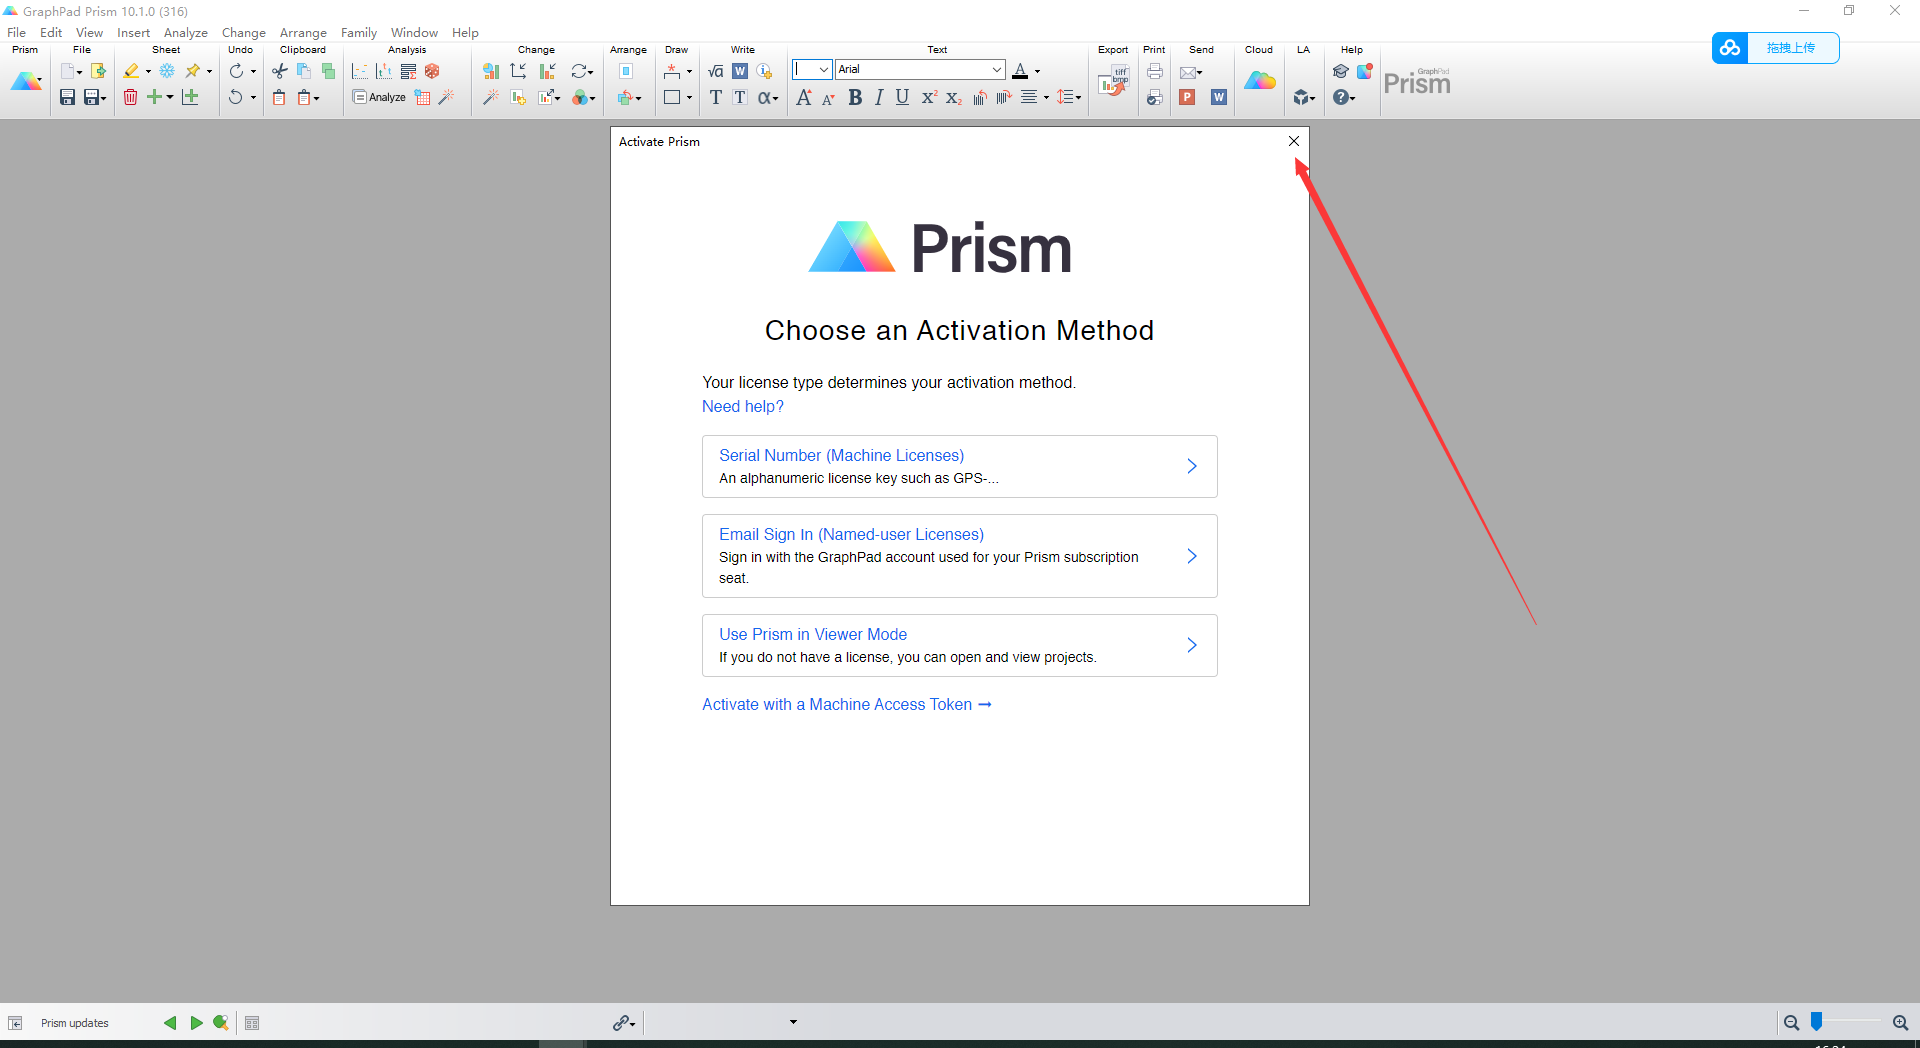This screenshot has width=1920, height=1048.
Task: Click the red trash delete icon in Sheet group
Action: pyautogui.click(x=130, y=97)
